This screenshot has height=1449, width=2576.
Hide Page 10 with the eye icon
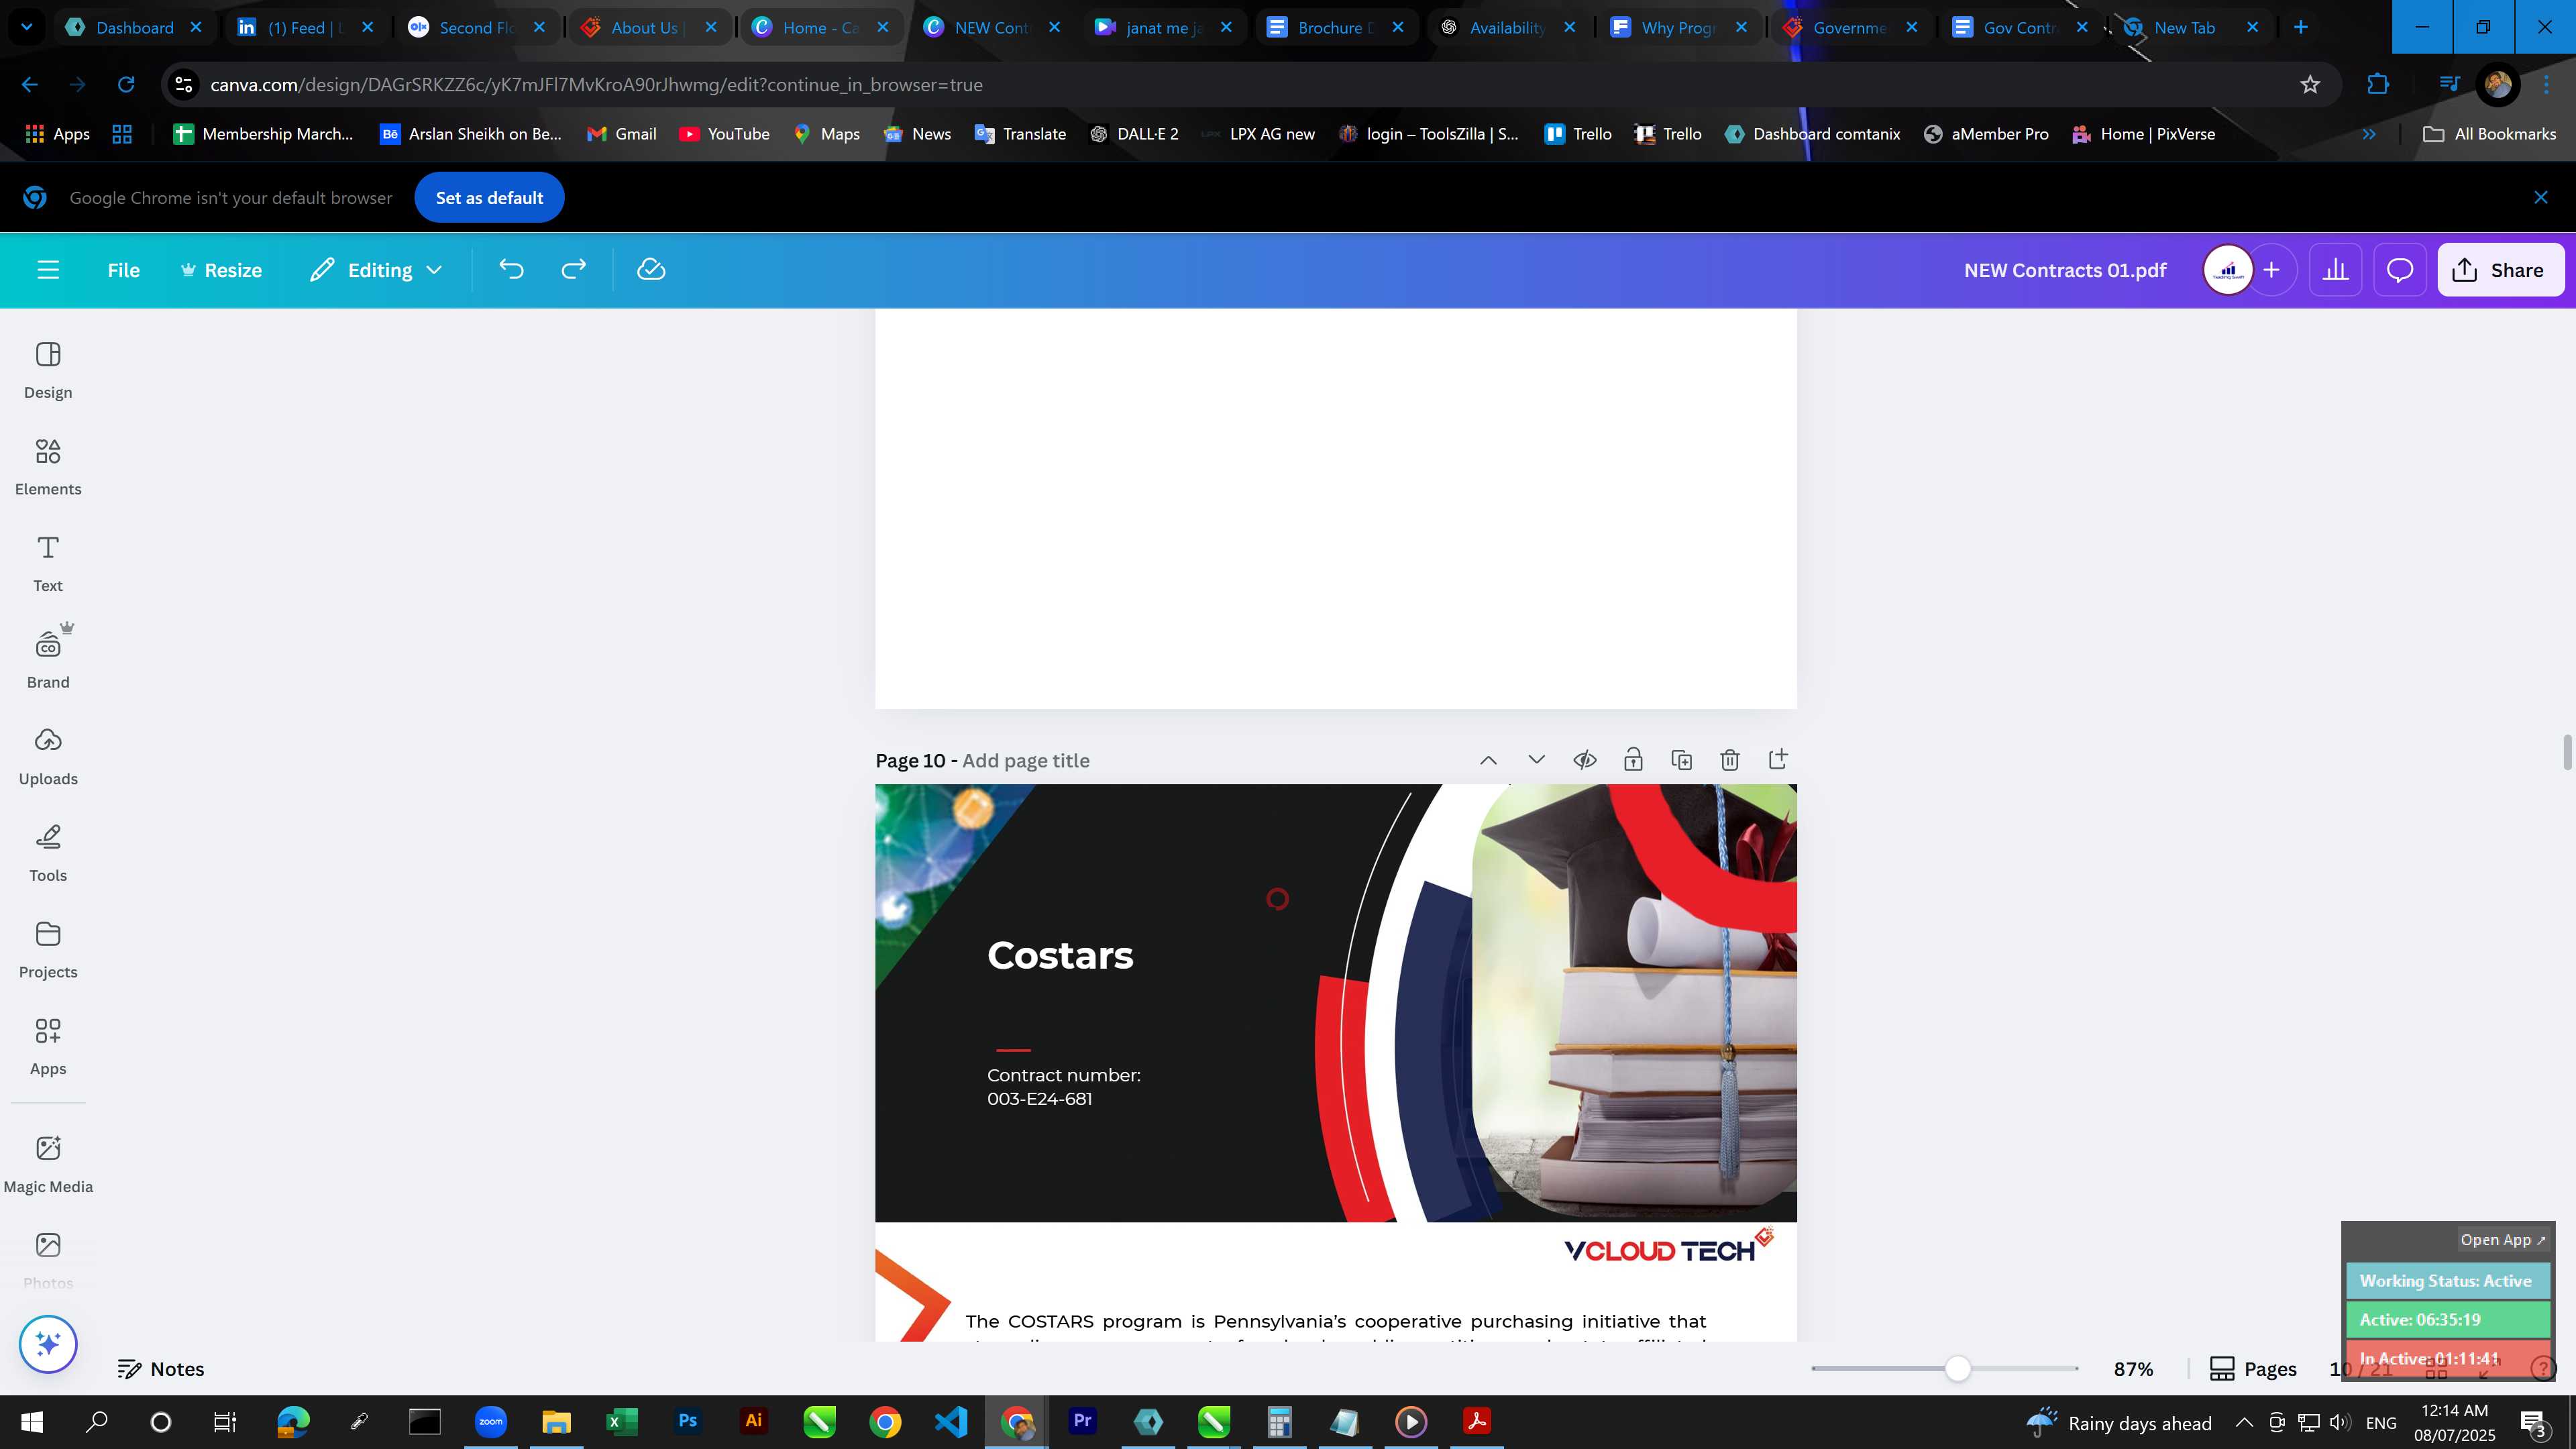point(1584,760)
